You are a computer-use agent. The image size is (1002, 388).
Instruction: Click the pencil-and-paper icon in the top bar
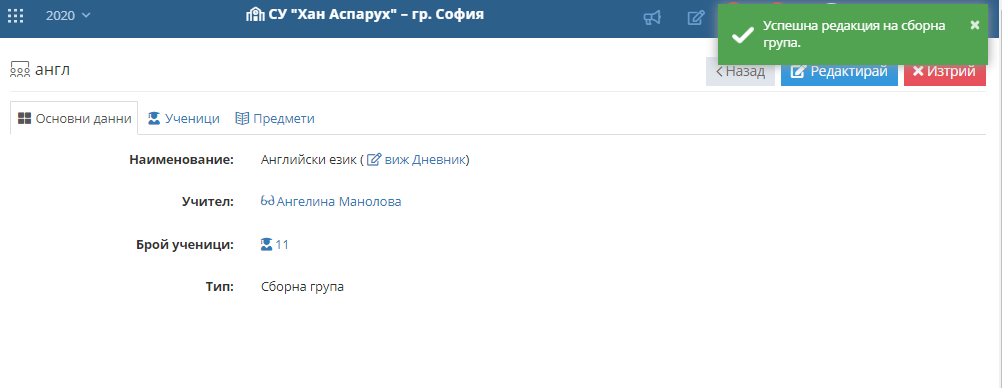[696, 18]
